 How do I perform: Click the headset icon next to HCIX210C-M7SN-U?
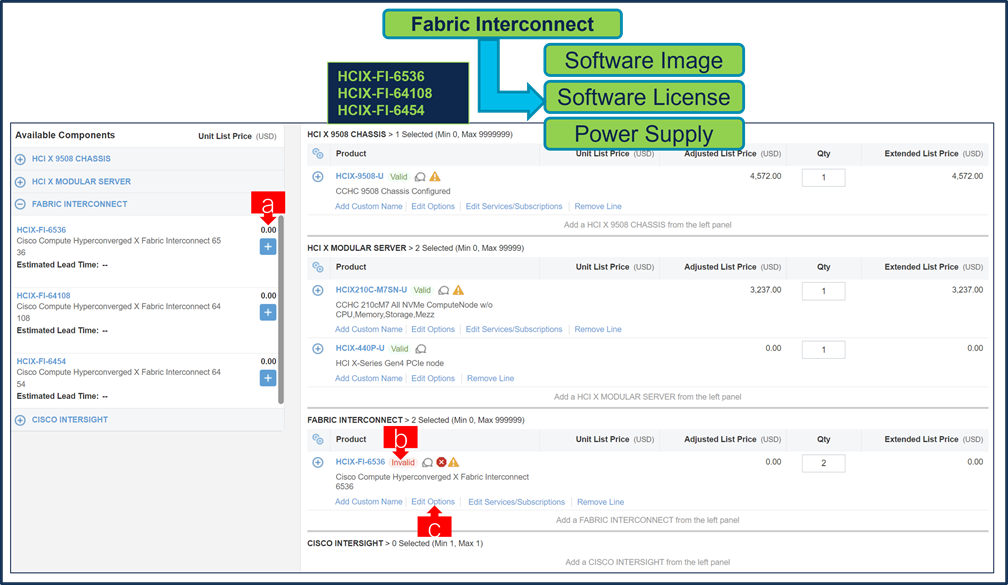pos(444,291)
